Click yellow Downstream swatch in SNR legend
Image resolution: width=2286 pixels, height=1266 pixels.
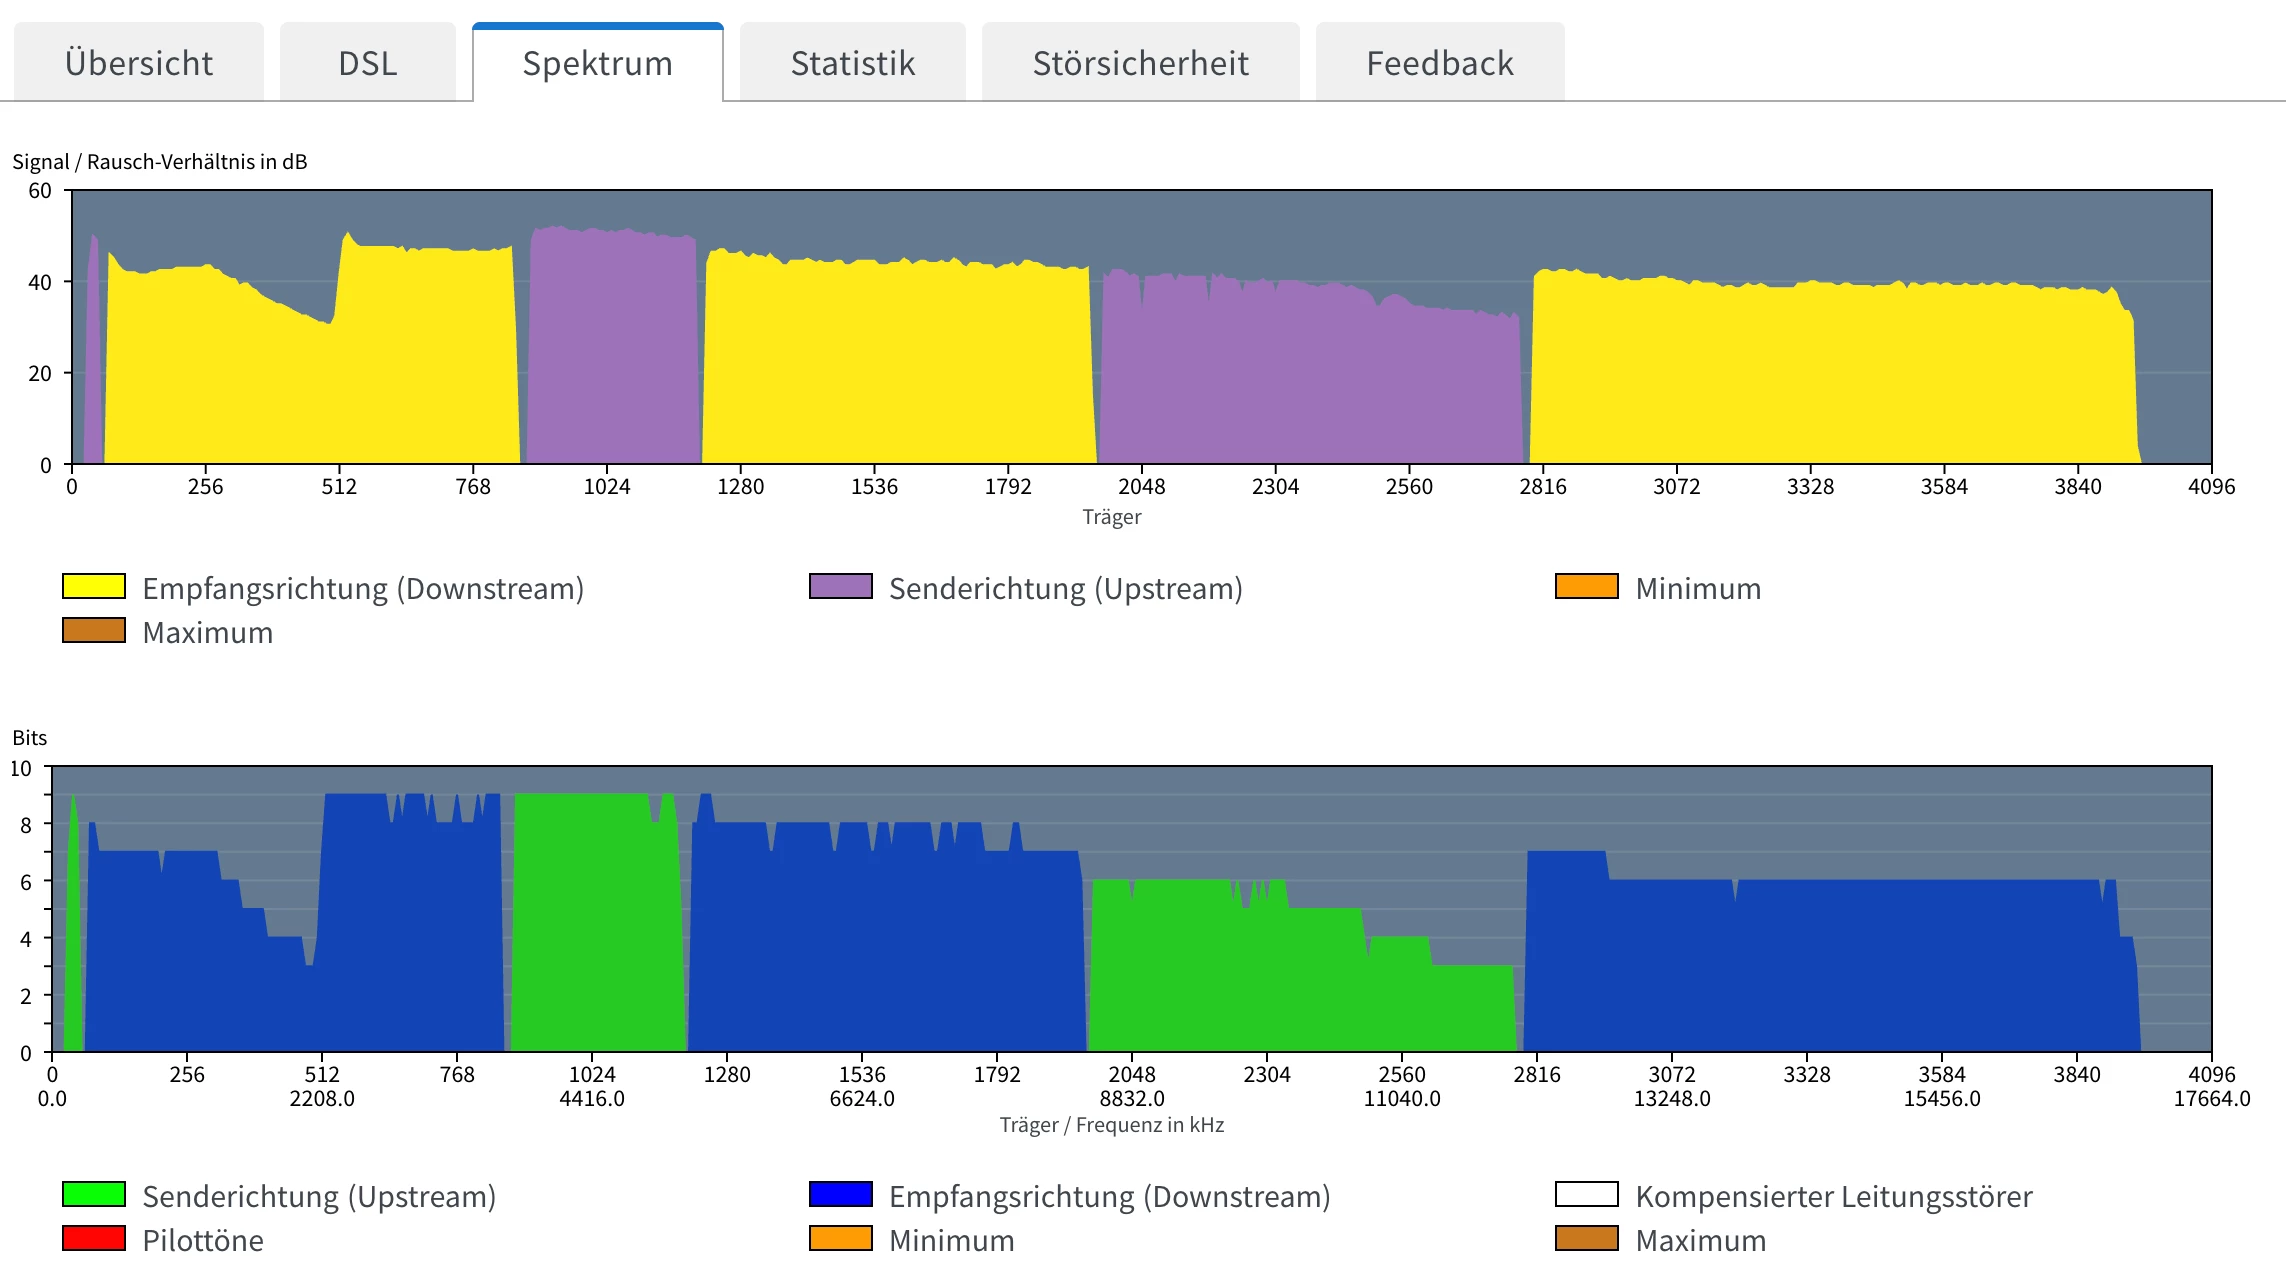click(94, 586)
